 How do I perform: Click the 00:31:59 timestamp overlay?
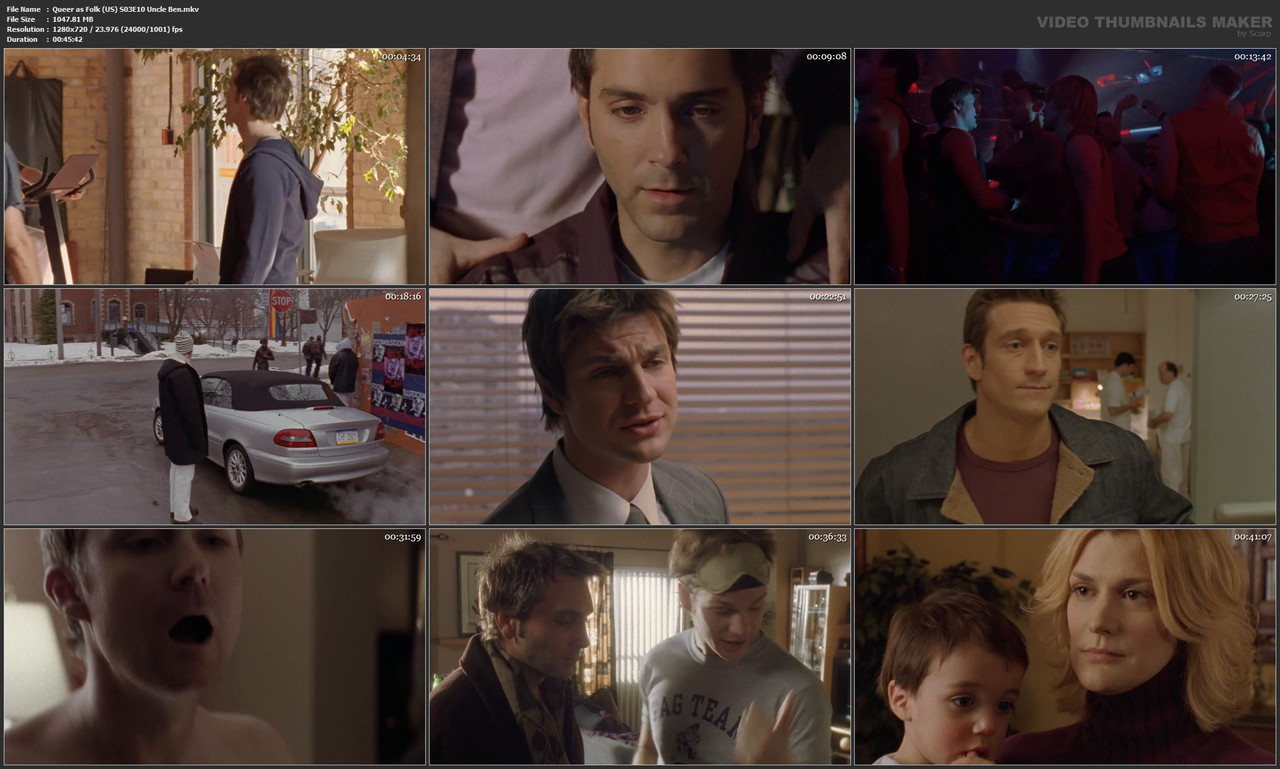tap(402, 537)
